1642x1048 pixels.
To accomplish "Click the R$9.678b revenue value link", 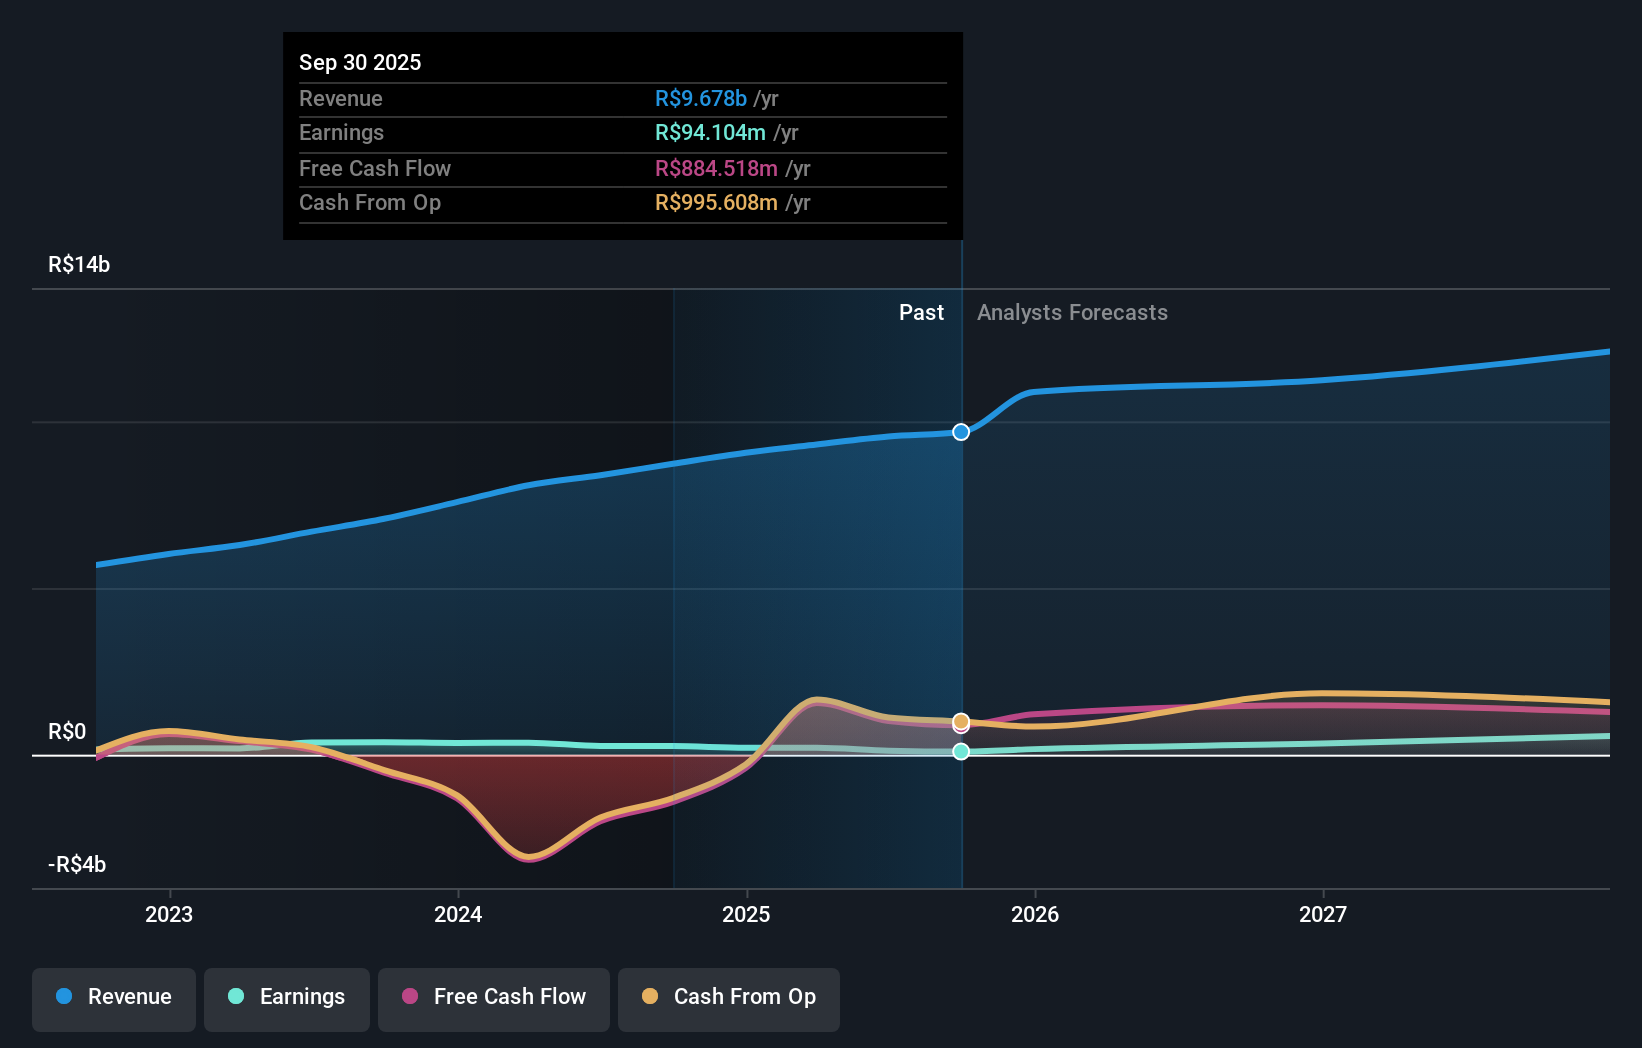I will coord(700,98).
